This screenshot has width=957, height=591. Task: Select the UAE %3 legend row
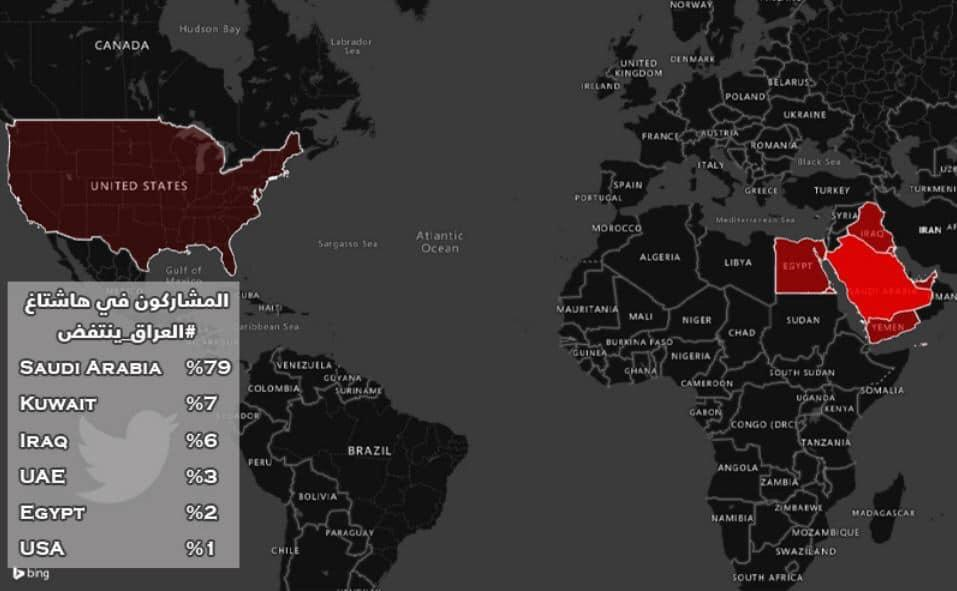[x=124, y=476]
